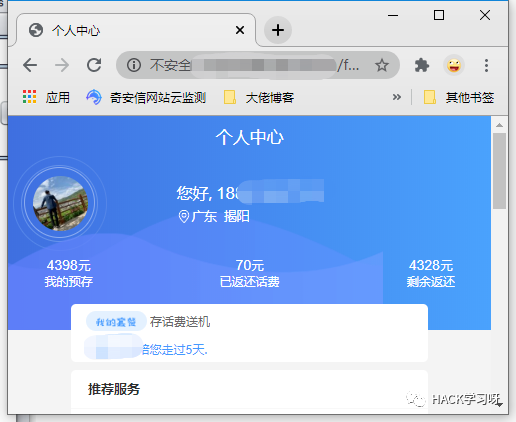Image resolution: width=516 pixels, height=422 pixels.
Task: Select the 个人中心 browser tab
Action: coord(136,30)
